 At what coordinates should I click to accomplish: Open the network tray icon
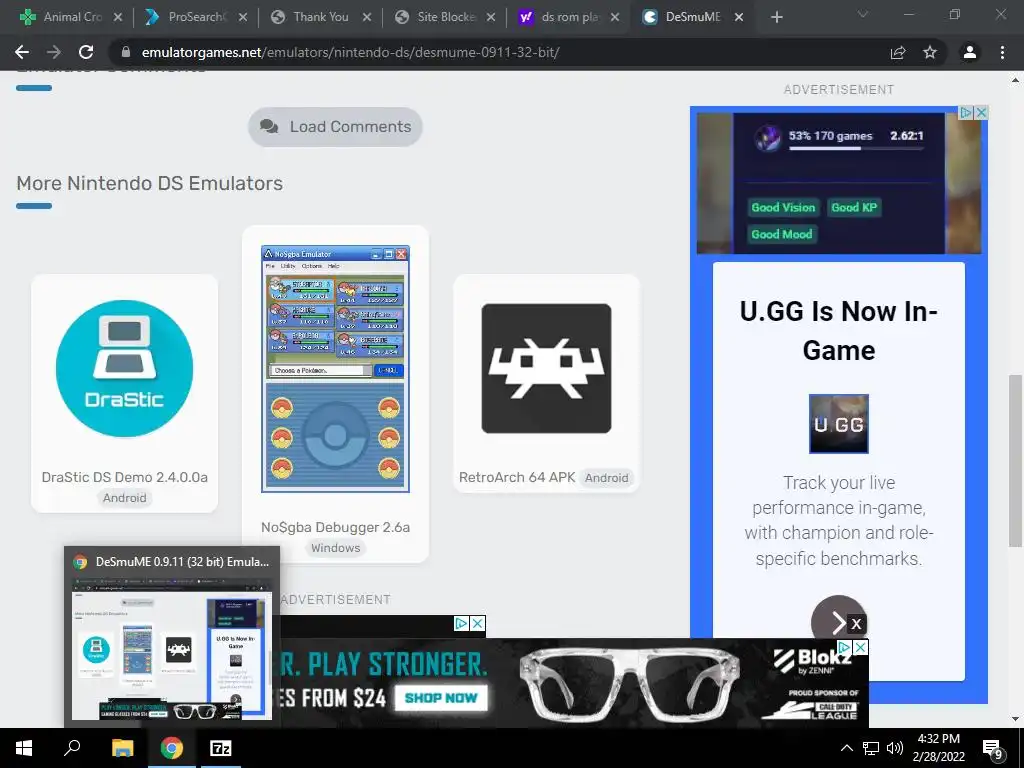pos(871,748)
